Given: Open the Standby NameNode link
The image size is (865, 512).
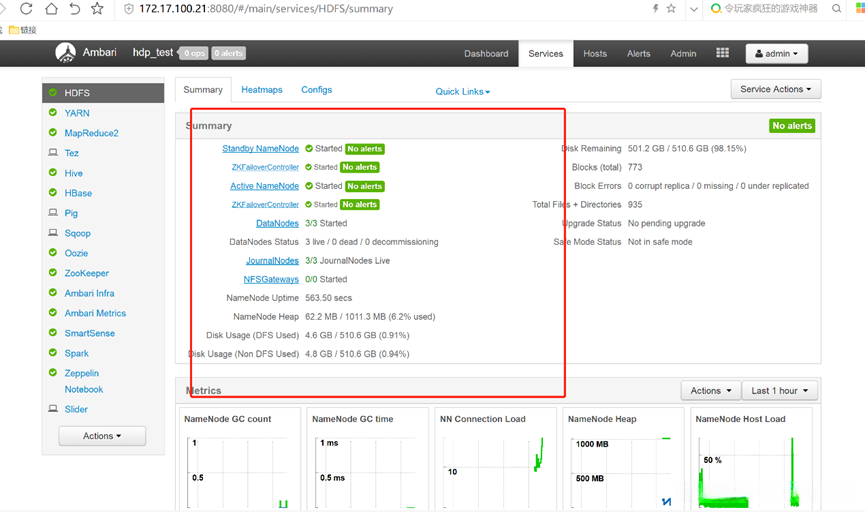Looking at the screenshot, I should coord(260,148).
